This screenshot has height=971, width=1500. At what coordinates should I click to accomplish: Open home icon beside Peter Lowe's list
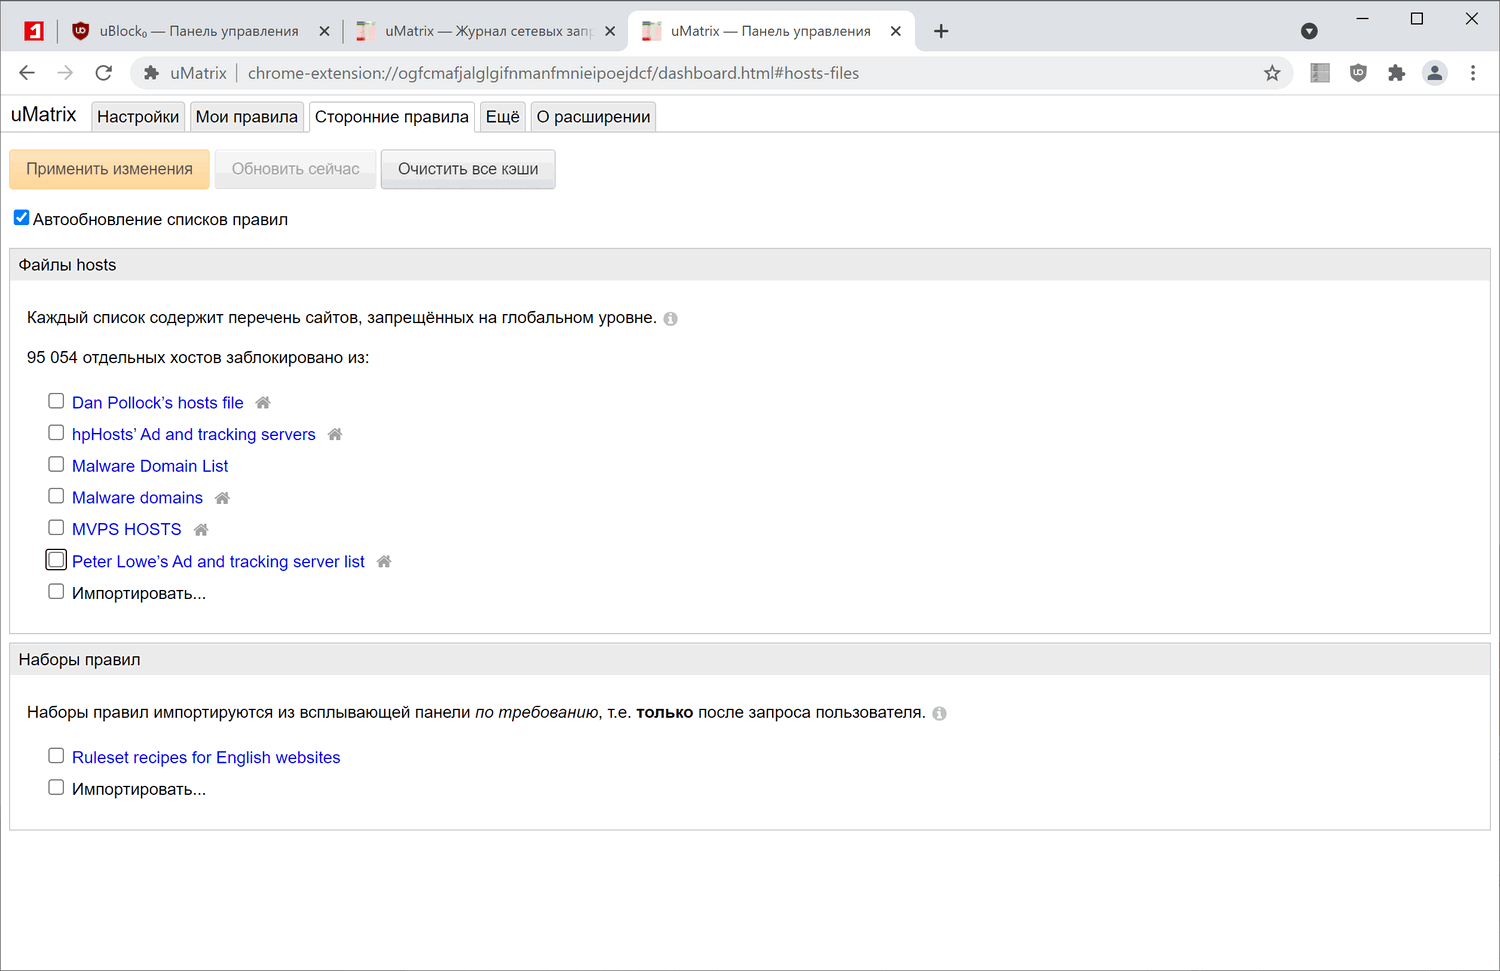pos(384,562)
